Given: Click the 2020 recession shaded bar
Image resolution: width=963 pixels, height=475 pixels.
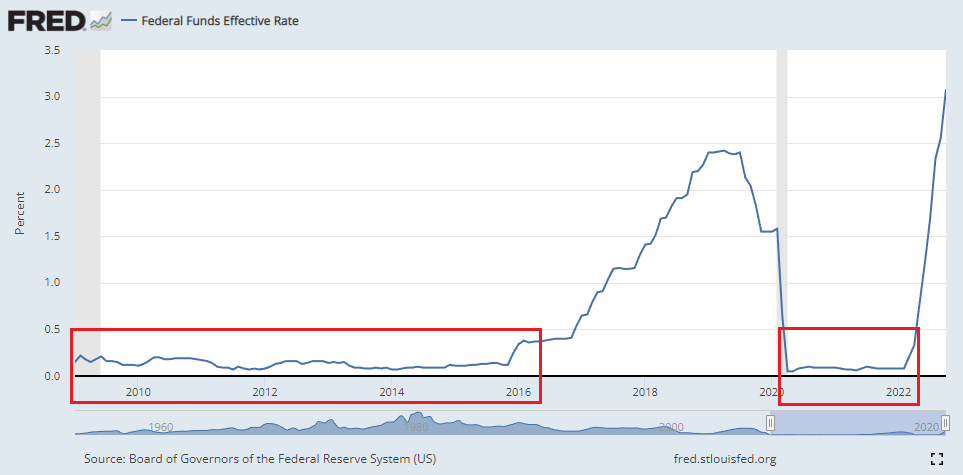Looking at the screenshot, I should point(782,200).
